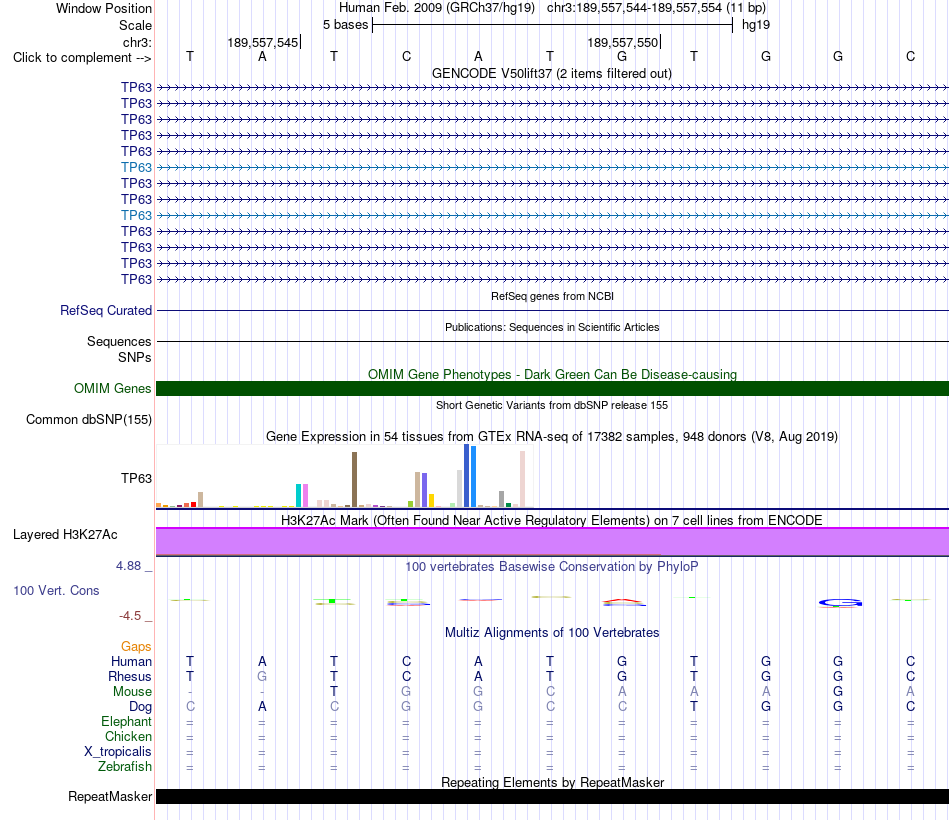The width and height of the screenshot is (950, 820).
Task: Click the '5 bases' scale label
Action: pyautogui.click(x=345, y=25)
